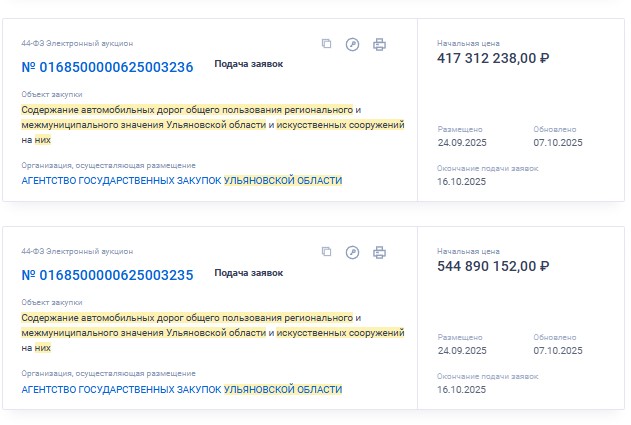Click the submission deadline 16.10.2025 in the first card
Screen dimensions: 631x425
461,182
